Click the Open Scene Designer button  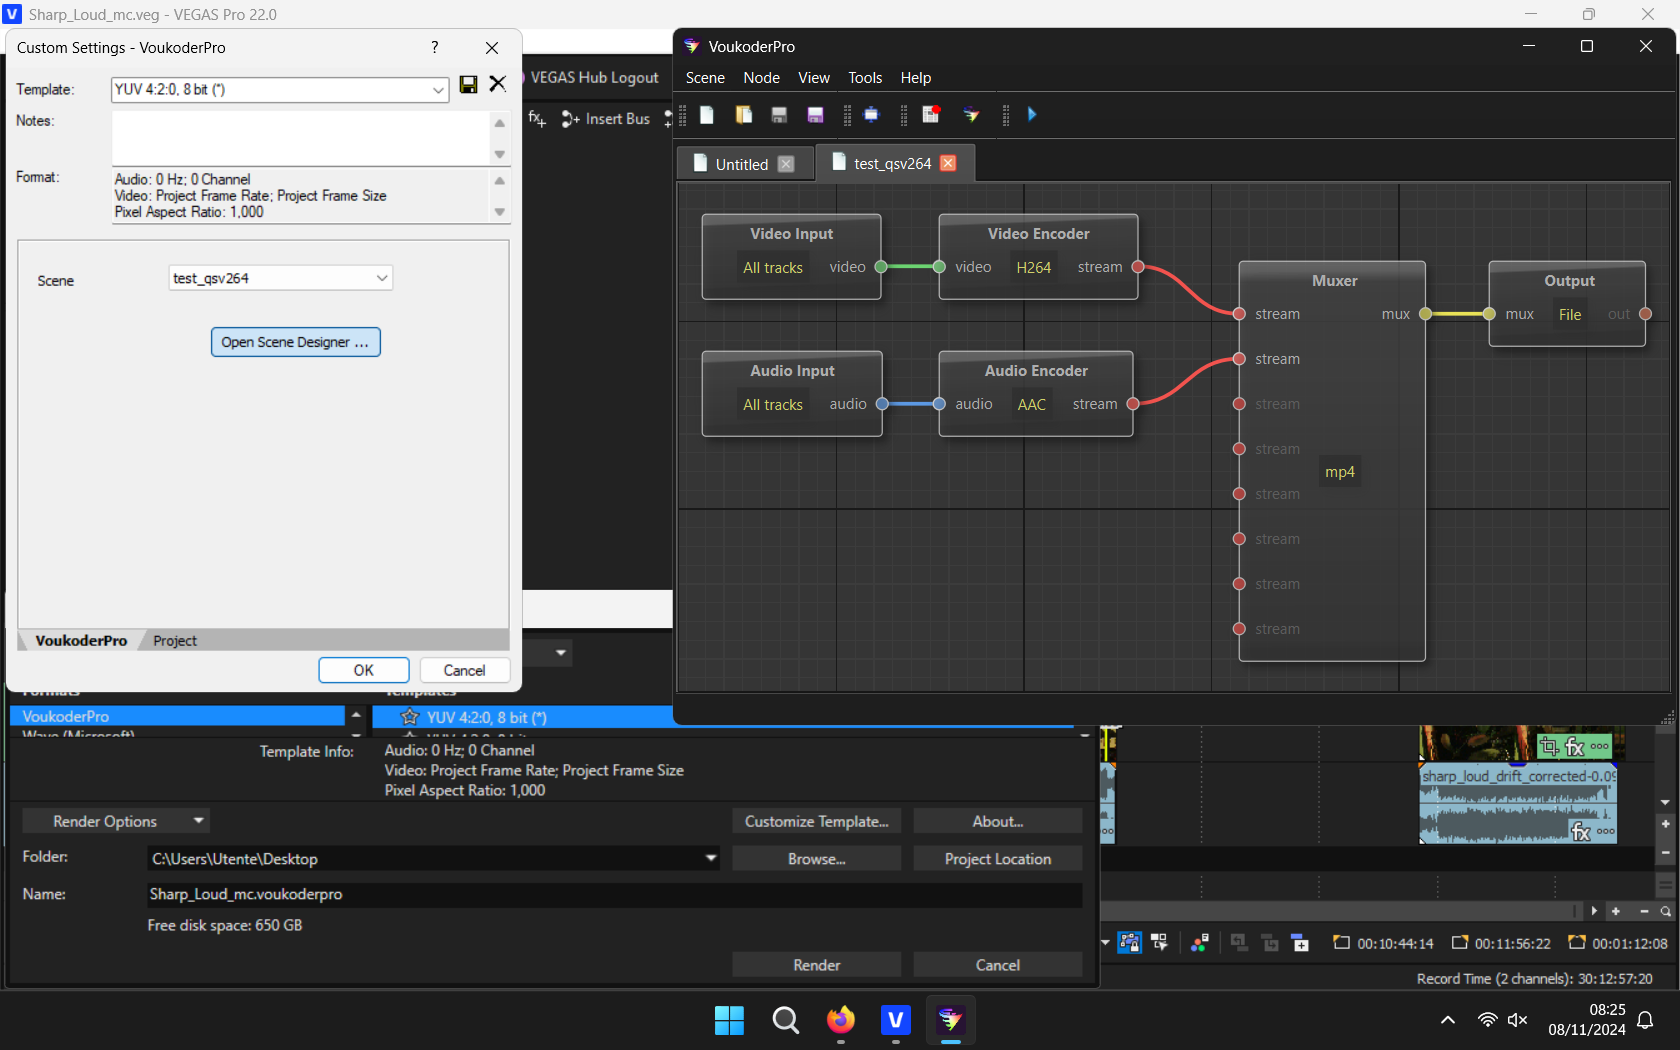tap(295, 342)
